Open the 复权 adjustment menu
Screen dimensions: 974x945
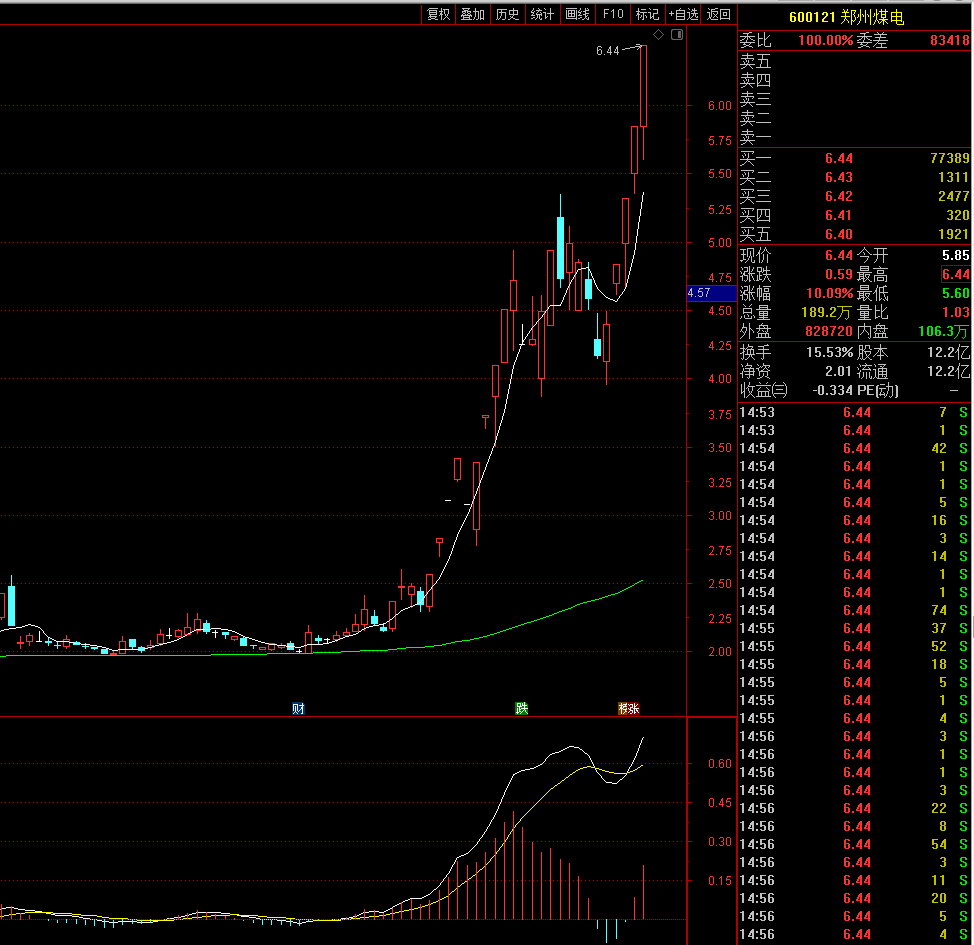439,14
